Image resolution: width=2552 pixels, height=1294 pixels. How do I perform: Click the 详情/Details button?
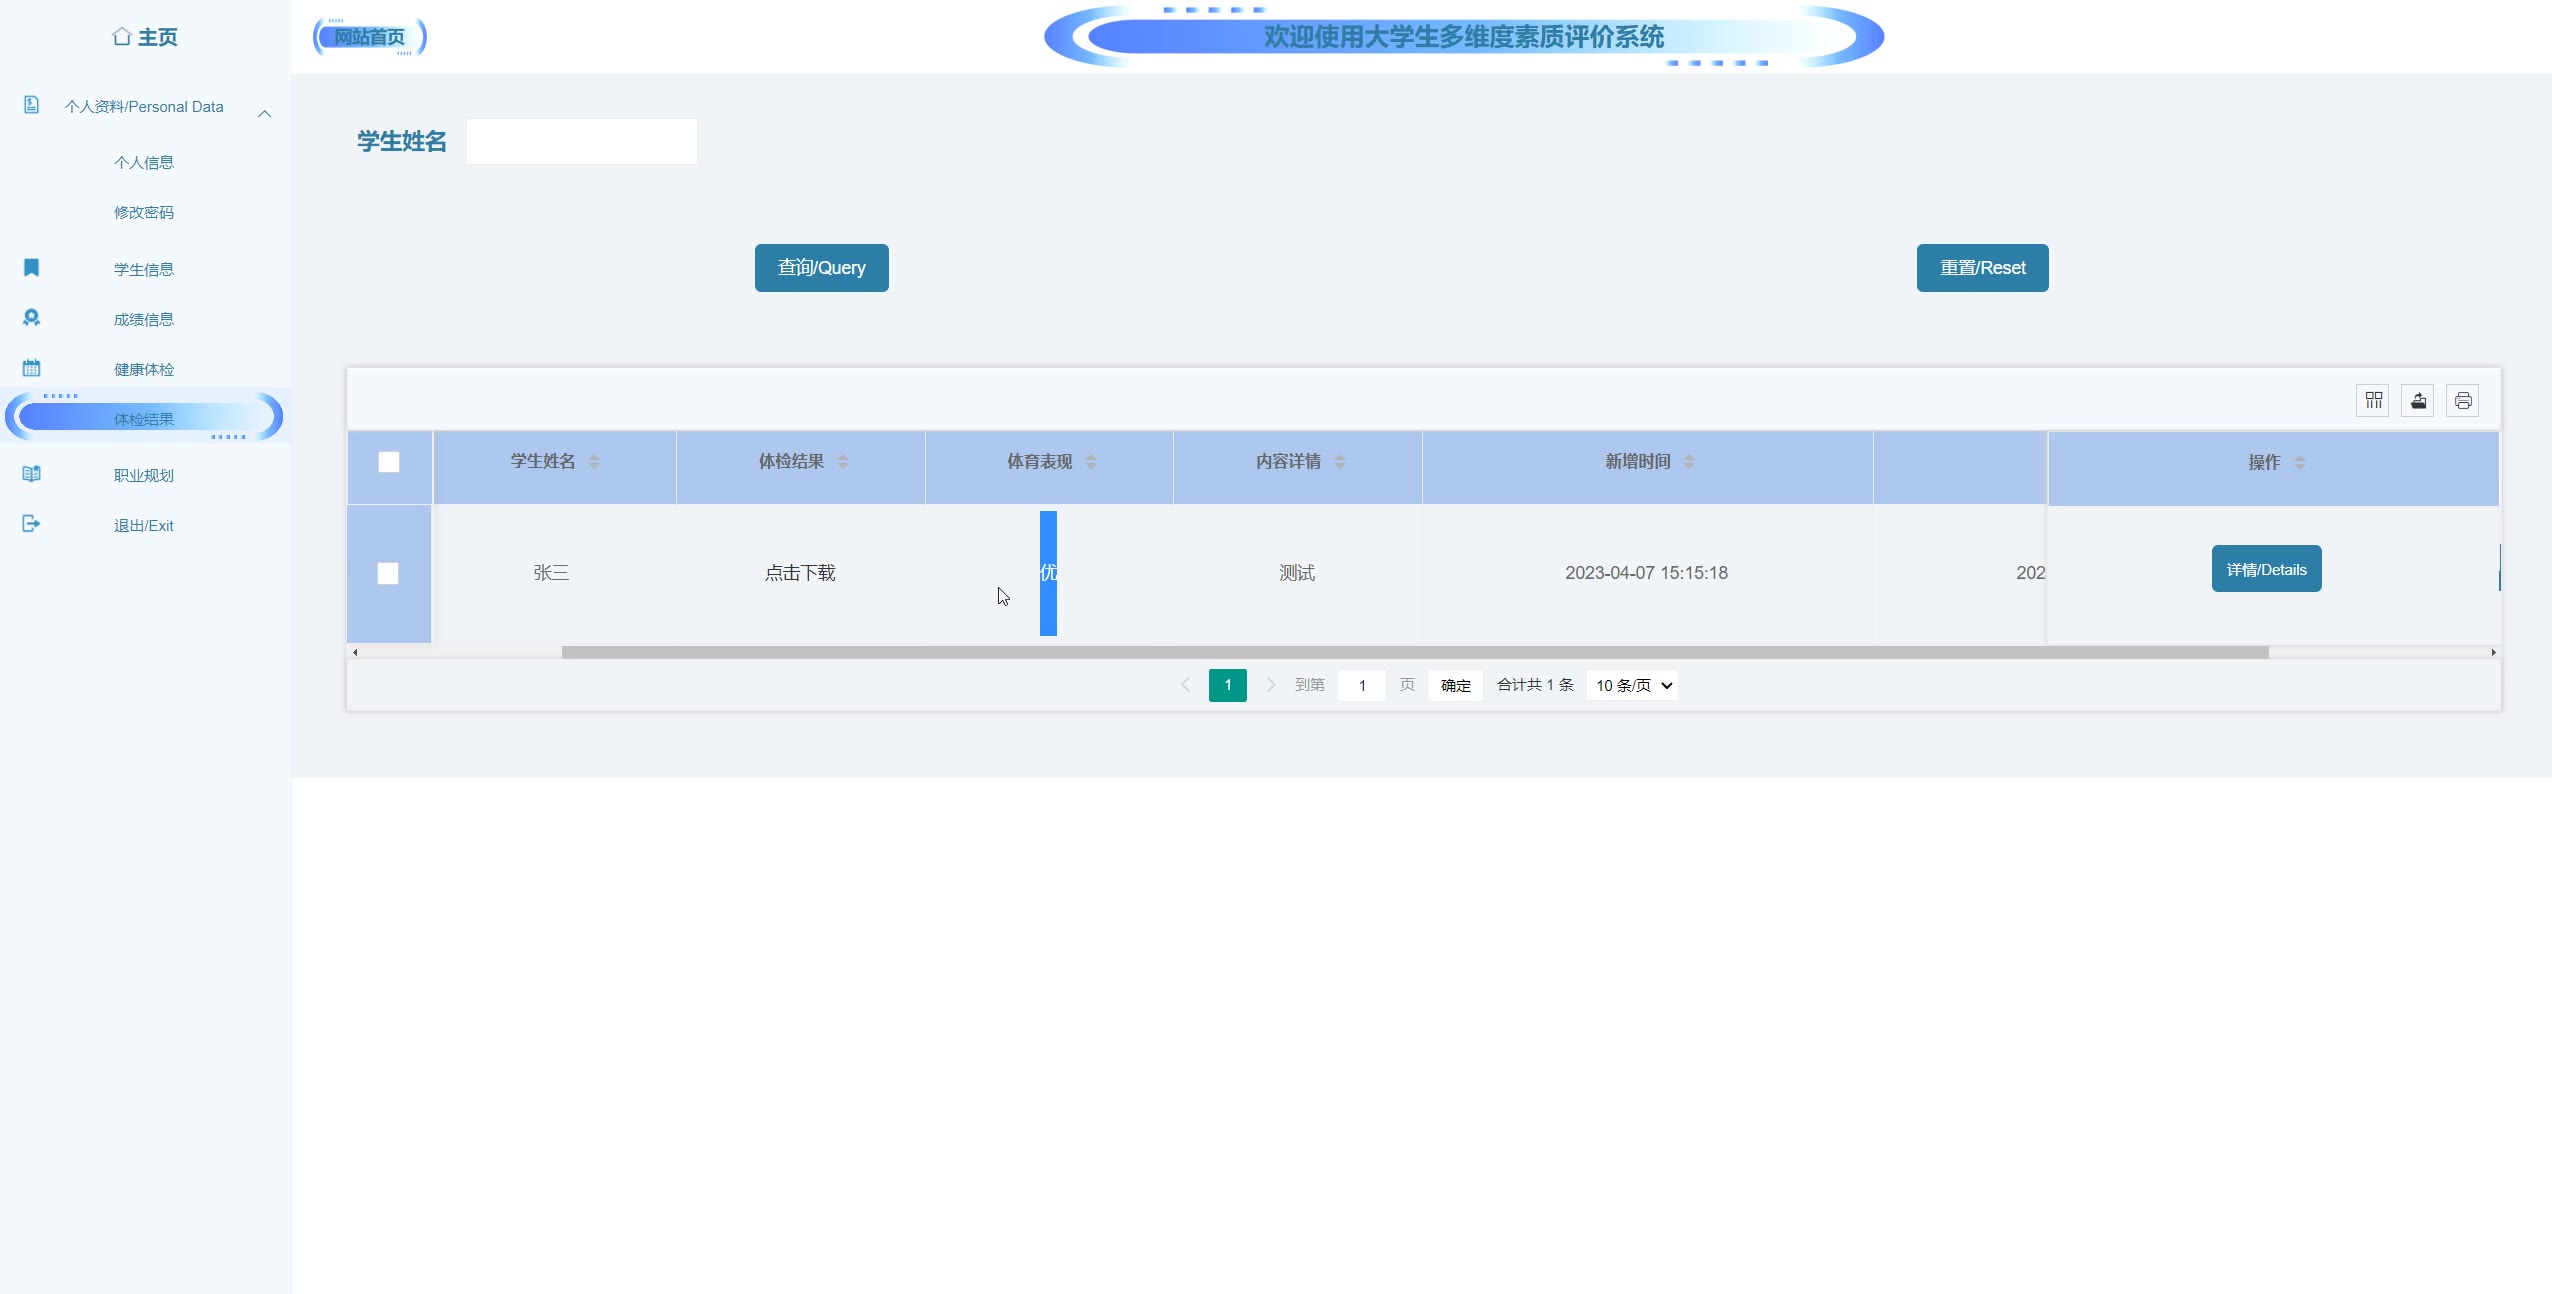(2266, 569)
